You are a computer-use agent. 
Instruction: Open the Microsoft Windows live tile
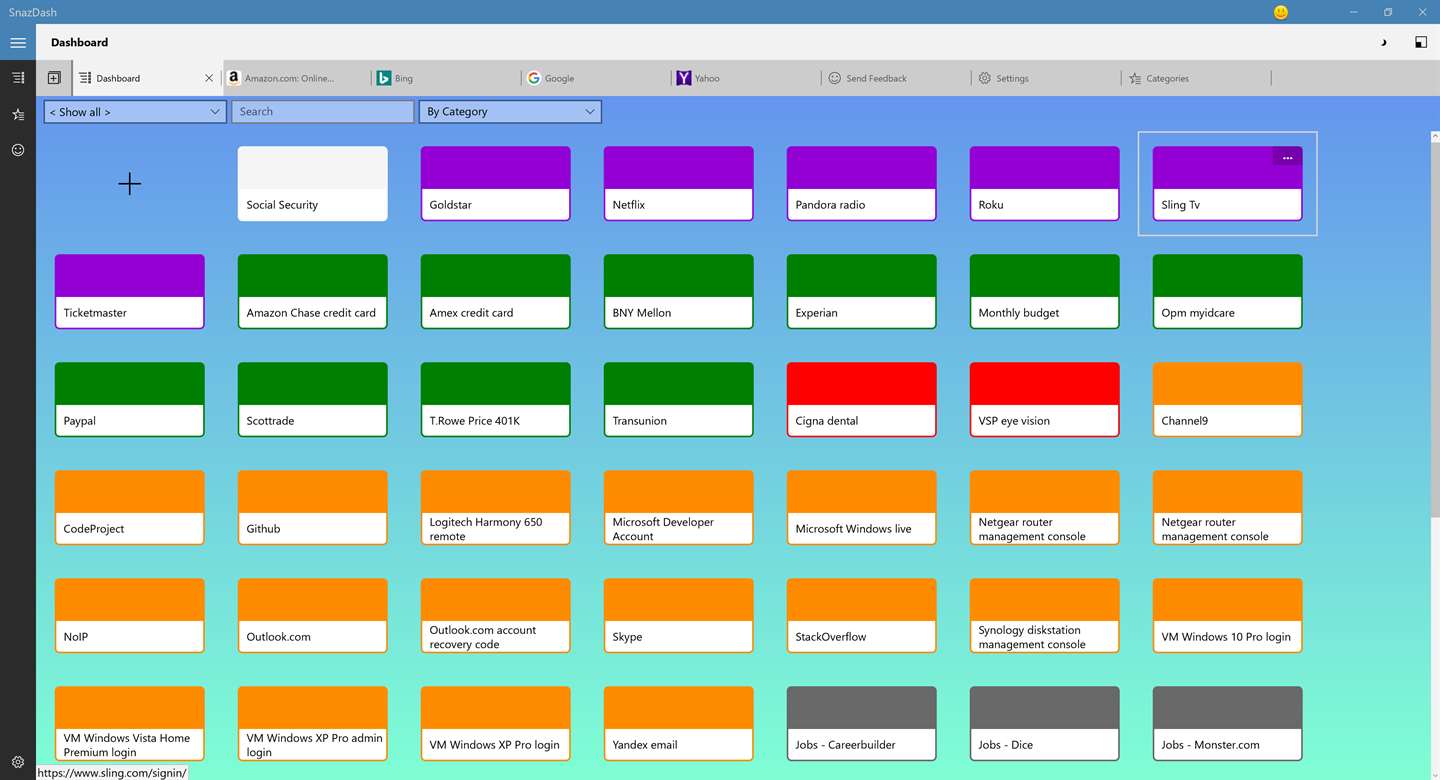pos(862,508)
